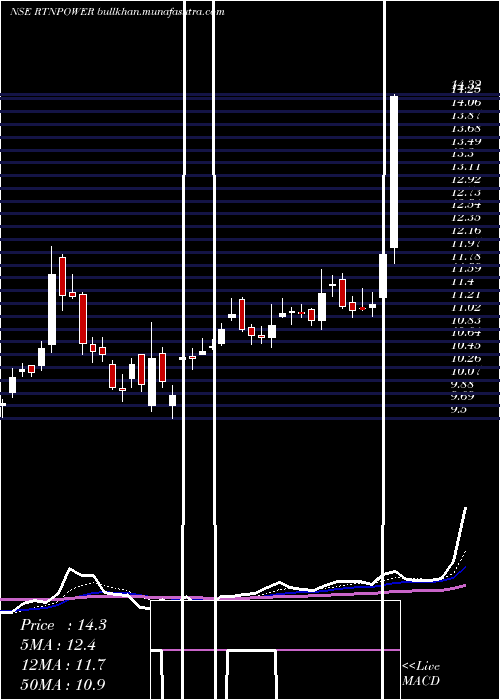The width and height of the screenshot is (500, 700).
Task: Click the 13.49 price axis label
Action: (x=466, y=142)
